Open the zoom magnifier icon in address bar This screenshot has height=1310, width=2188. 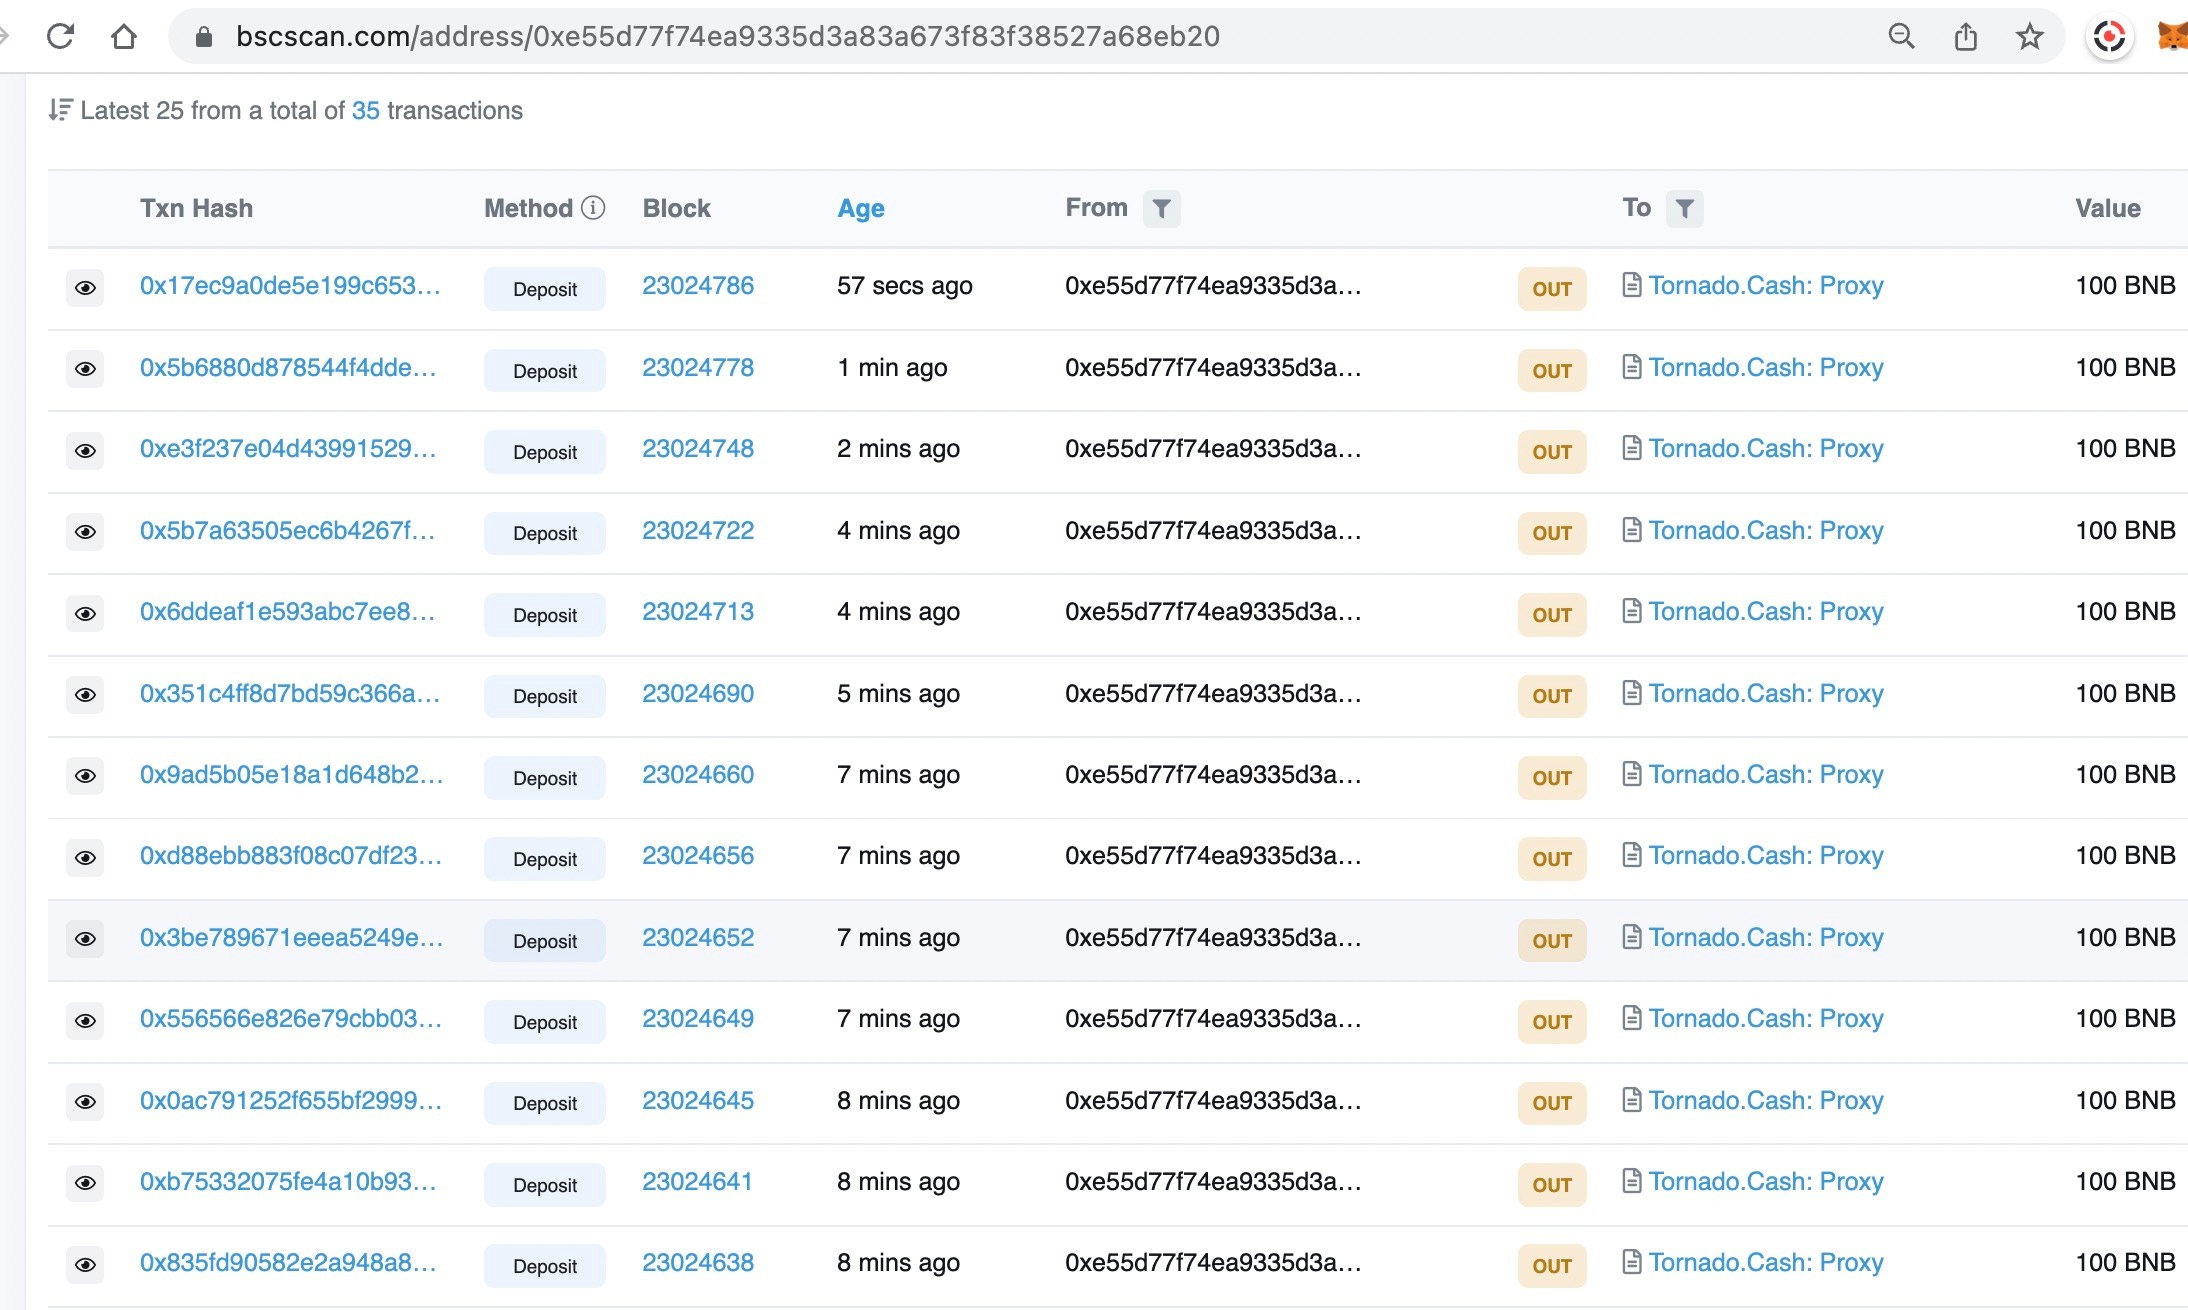pyautogui.click(x=1901, y=37)
